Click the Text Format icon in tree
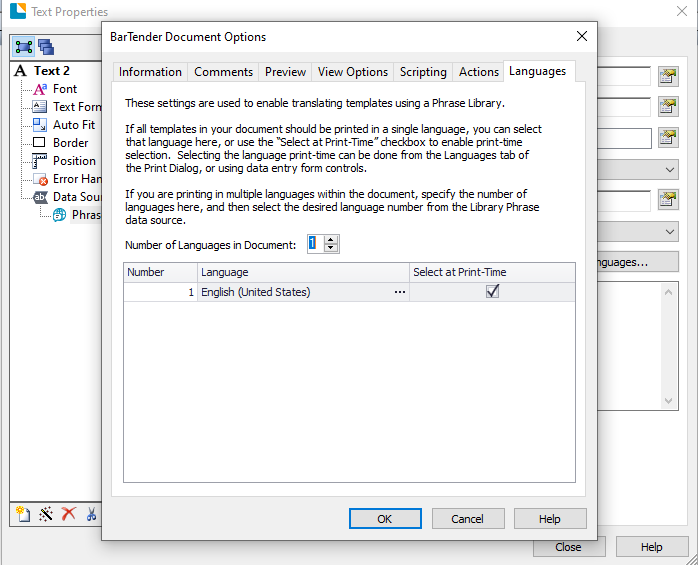This screenshot has height=565, width=698. click(x=40, y=107)
